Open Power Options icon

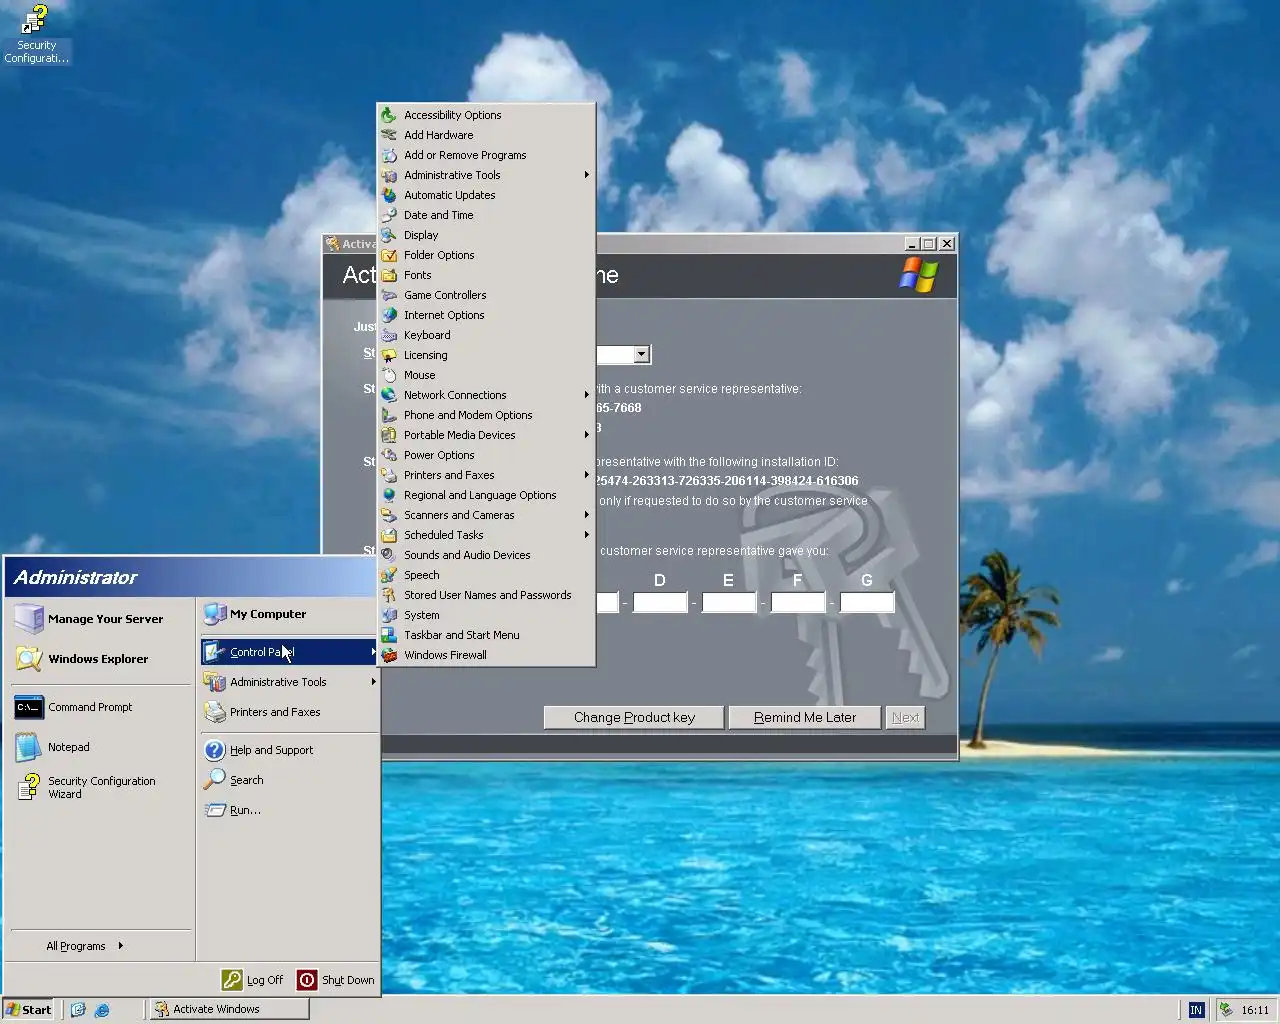[389, 455]
